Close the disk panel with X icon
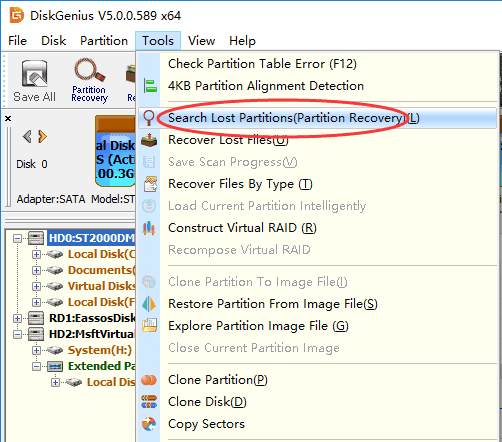 [8, 118]
